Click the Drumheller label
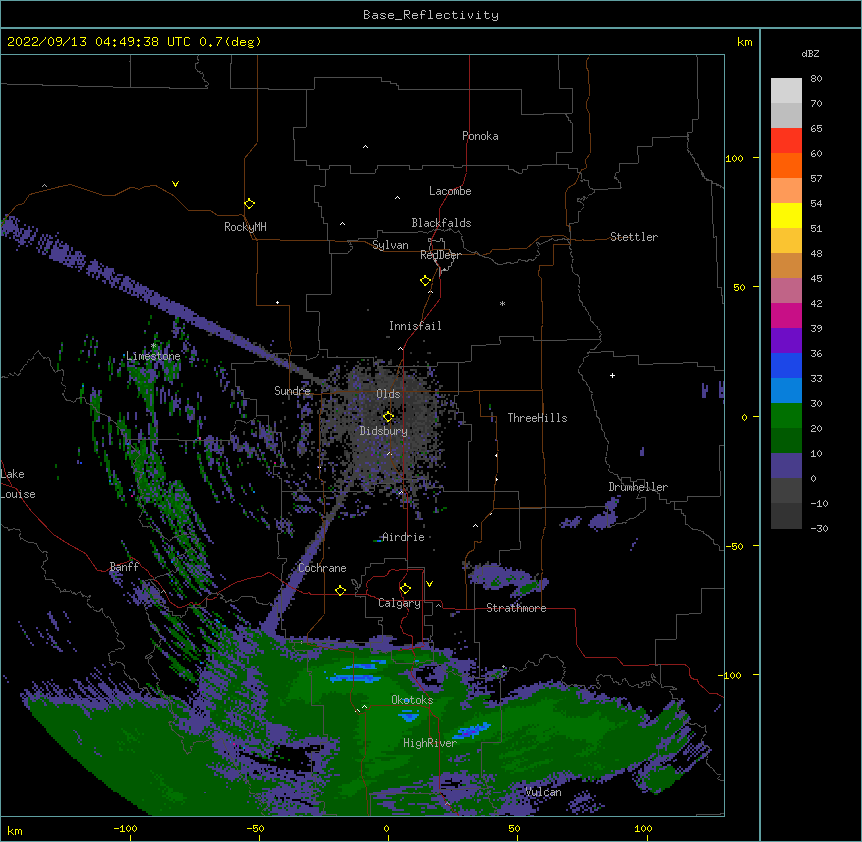 coord(638,487)
